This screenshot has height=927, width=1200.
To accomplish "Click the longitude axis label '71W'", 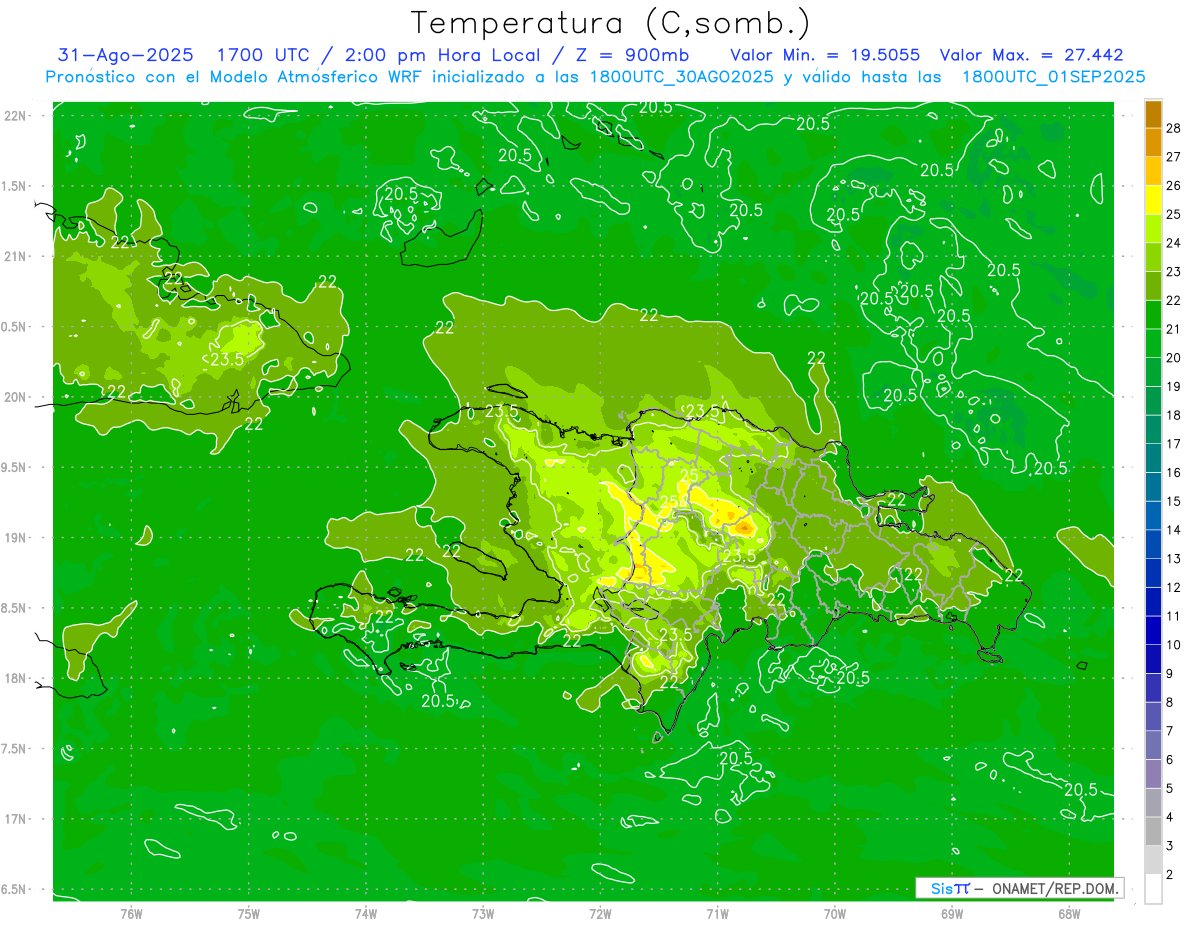I will (717, 913).
